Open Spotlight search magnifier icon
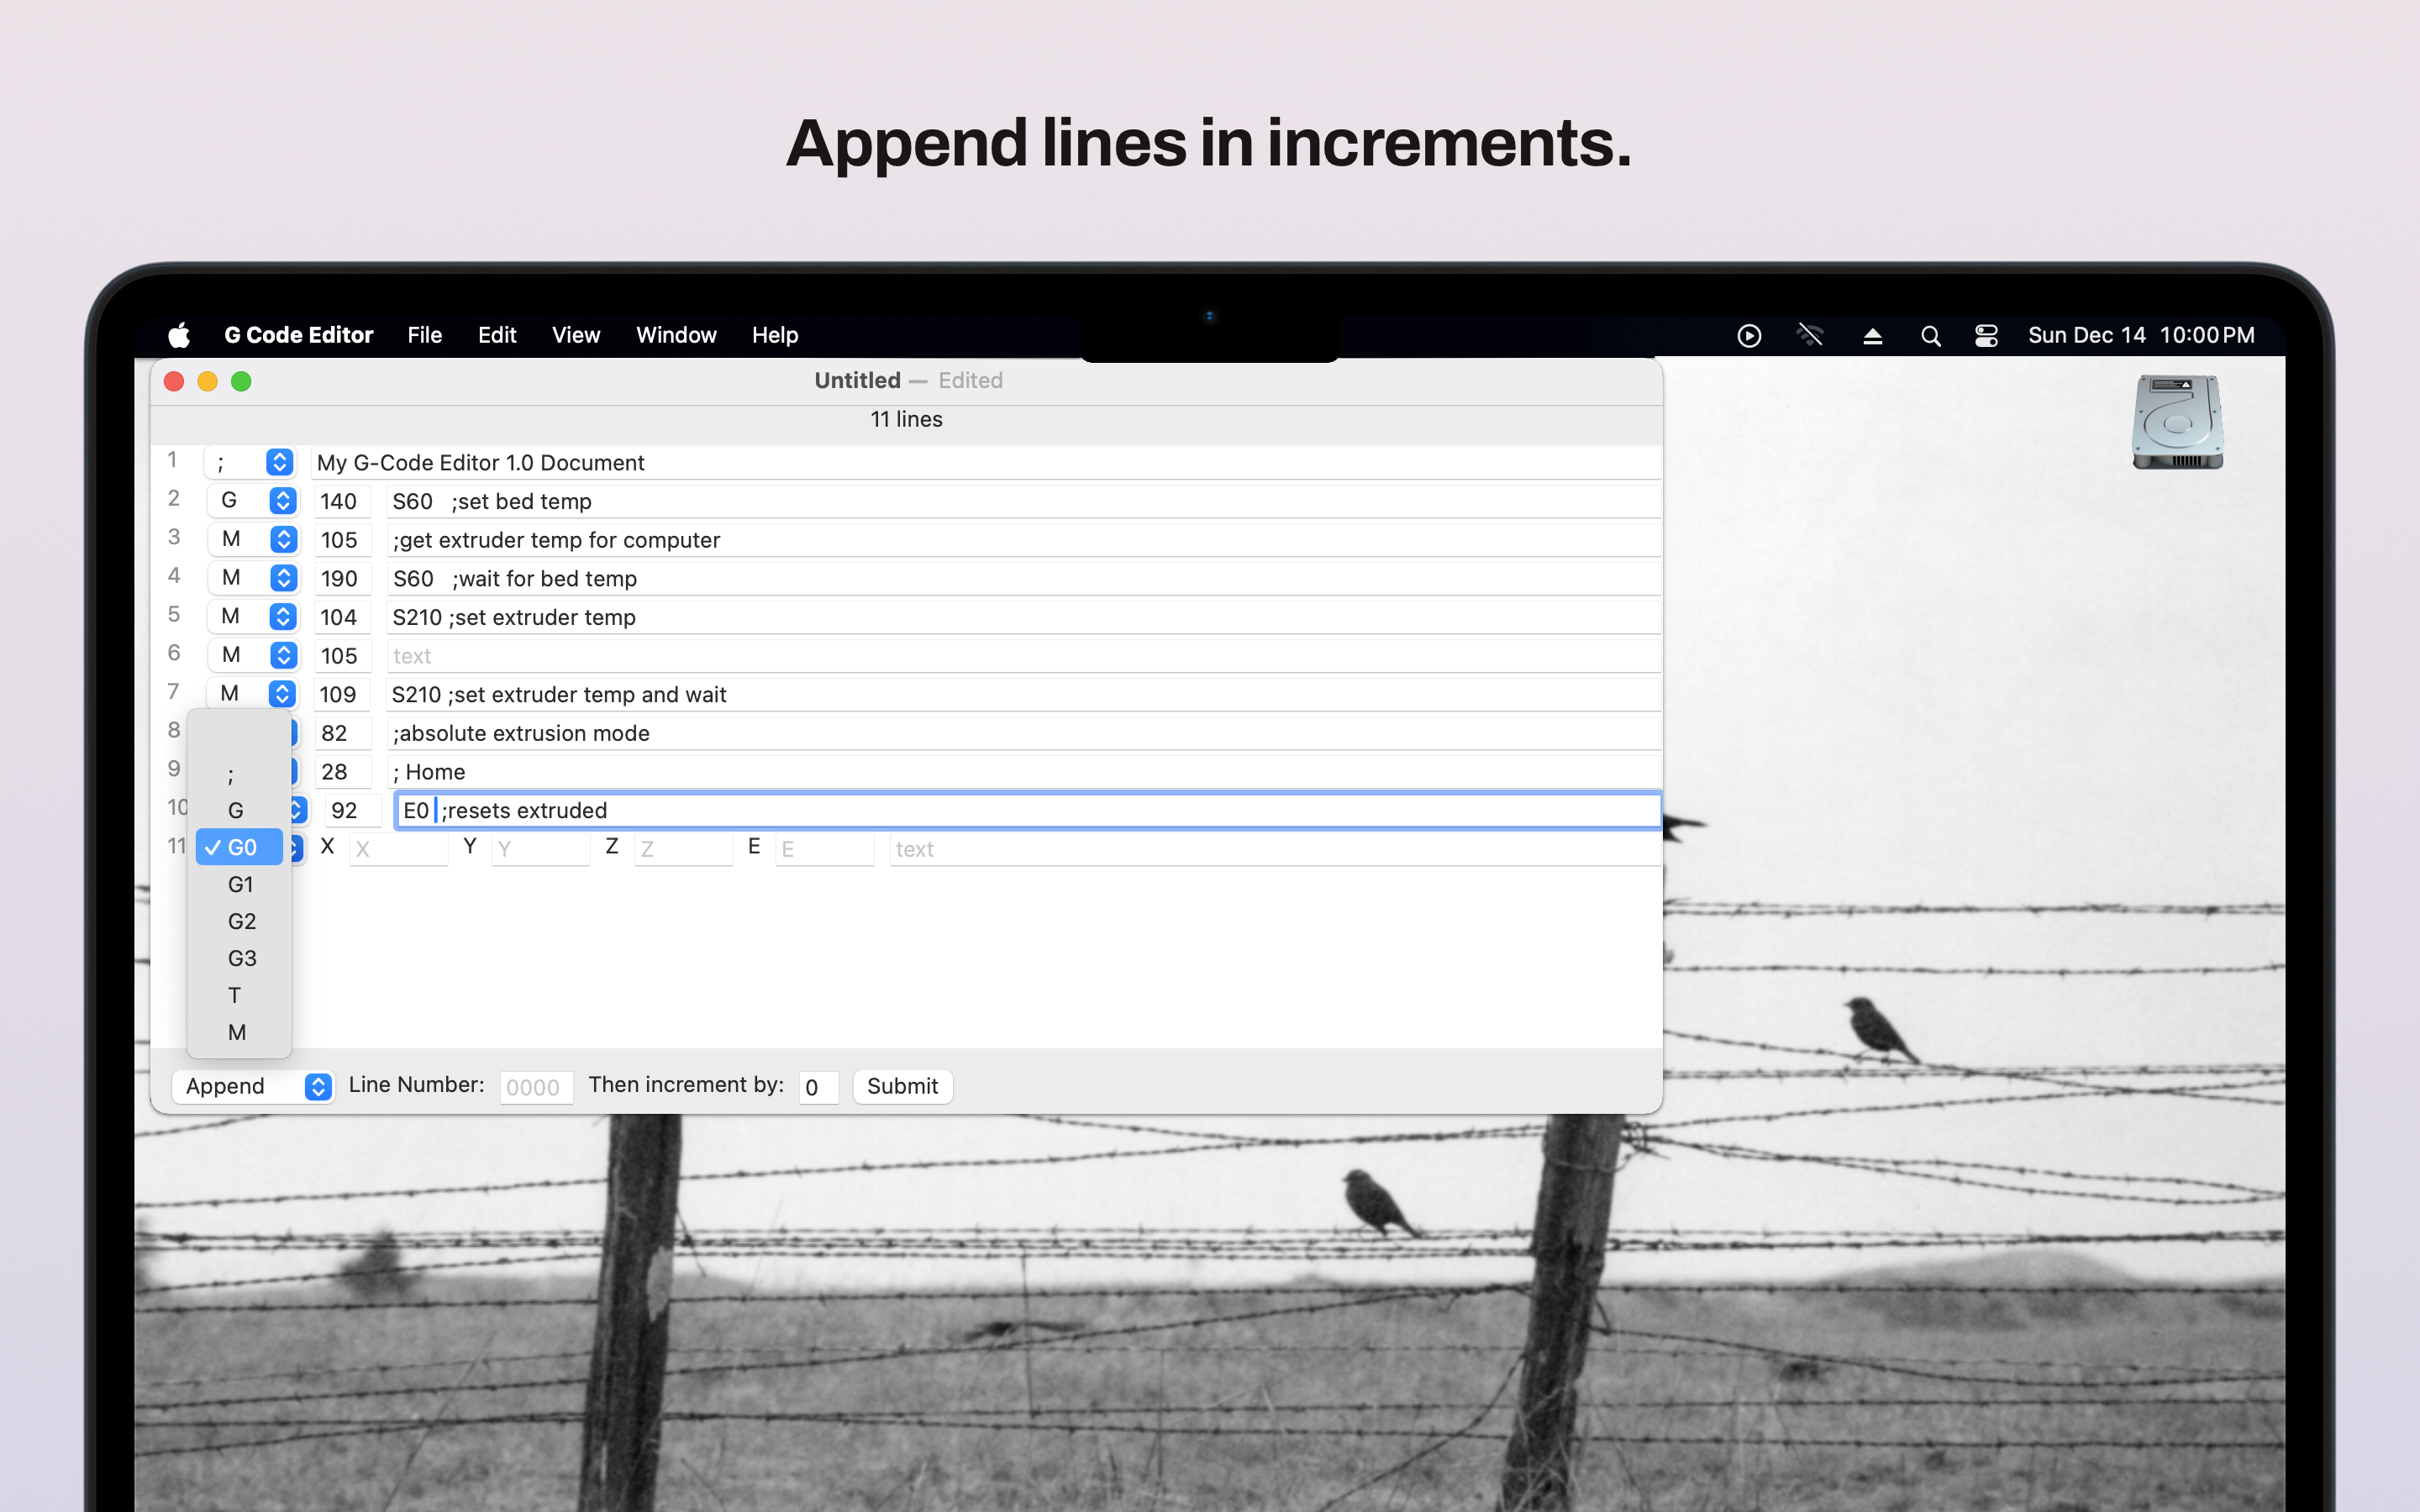Image resolution: width=2420 pixels, height=1512 pixels. tap(1931, 336)
